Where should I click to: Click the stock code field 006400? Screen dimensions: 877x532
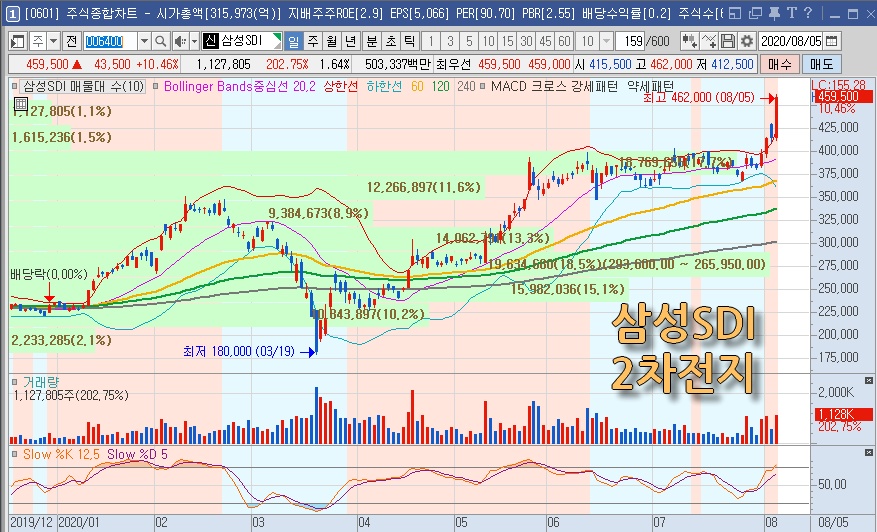click(x=110, y=41)
